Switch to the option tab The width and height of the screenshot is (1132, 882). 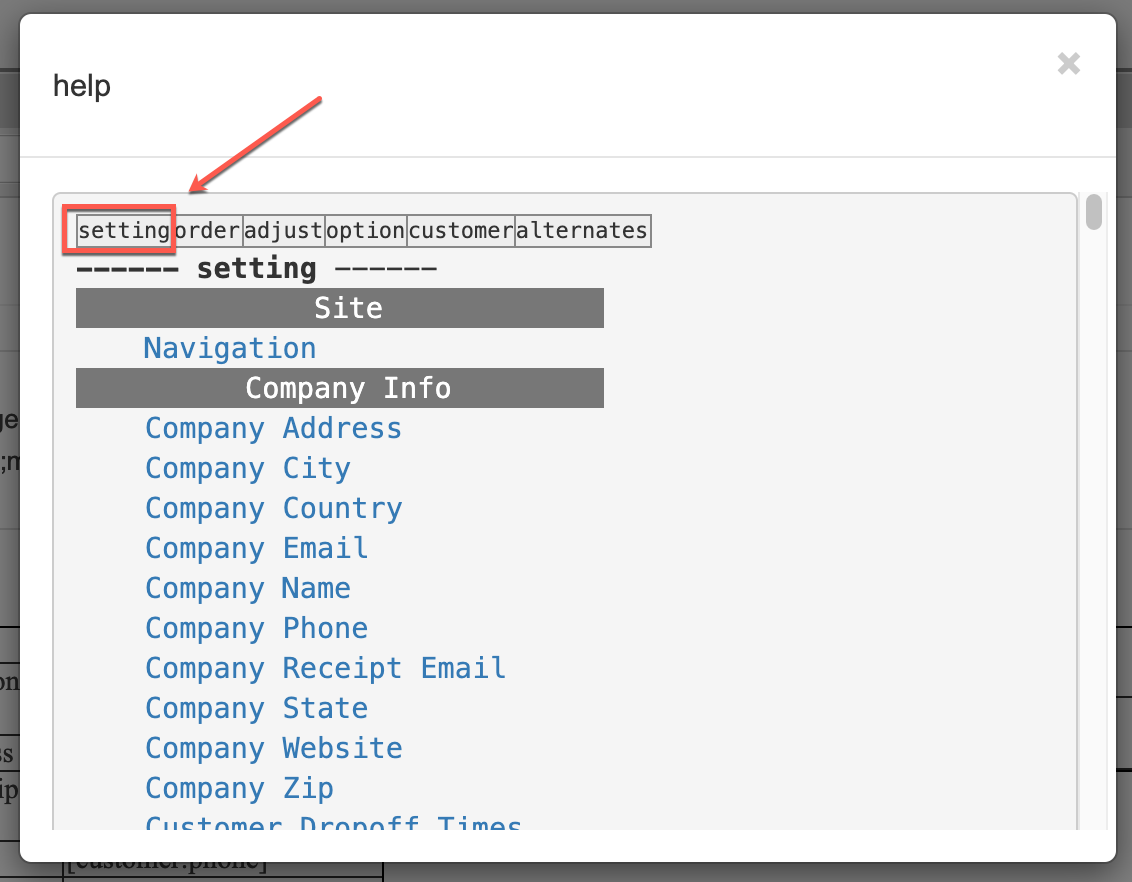point(365,230)
